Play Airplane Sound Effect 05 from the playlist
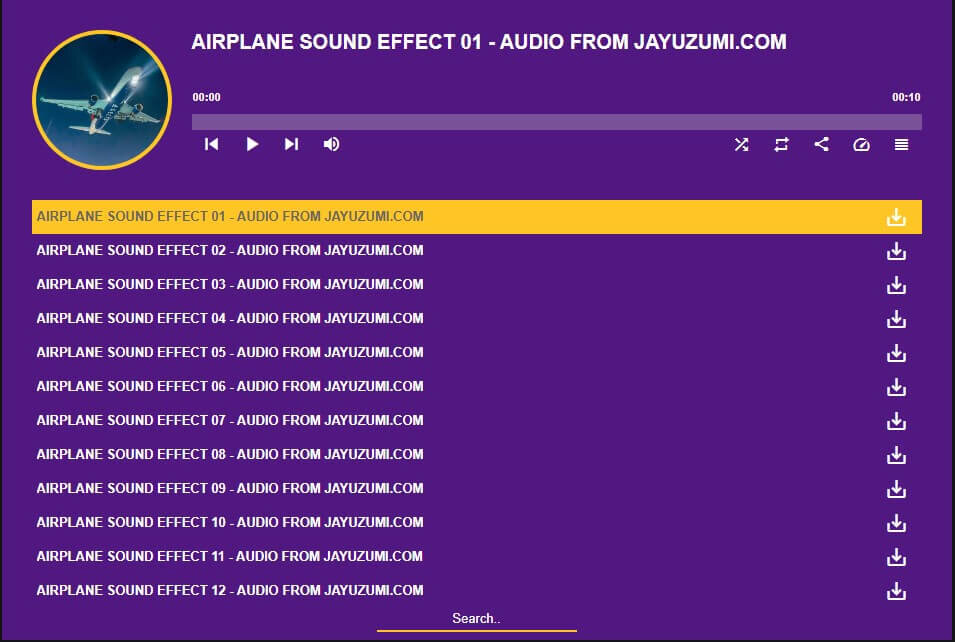This screenshot has height=642, width=955. click(229, 352)
